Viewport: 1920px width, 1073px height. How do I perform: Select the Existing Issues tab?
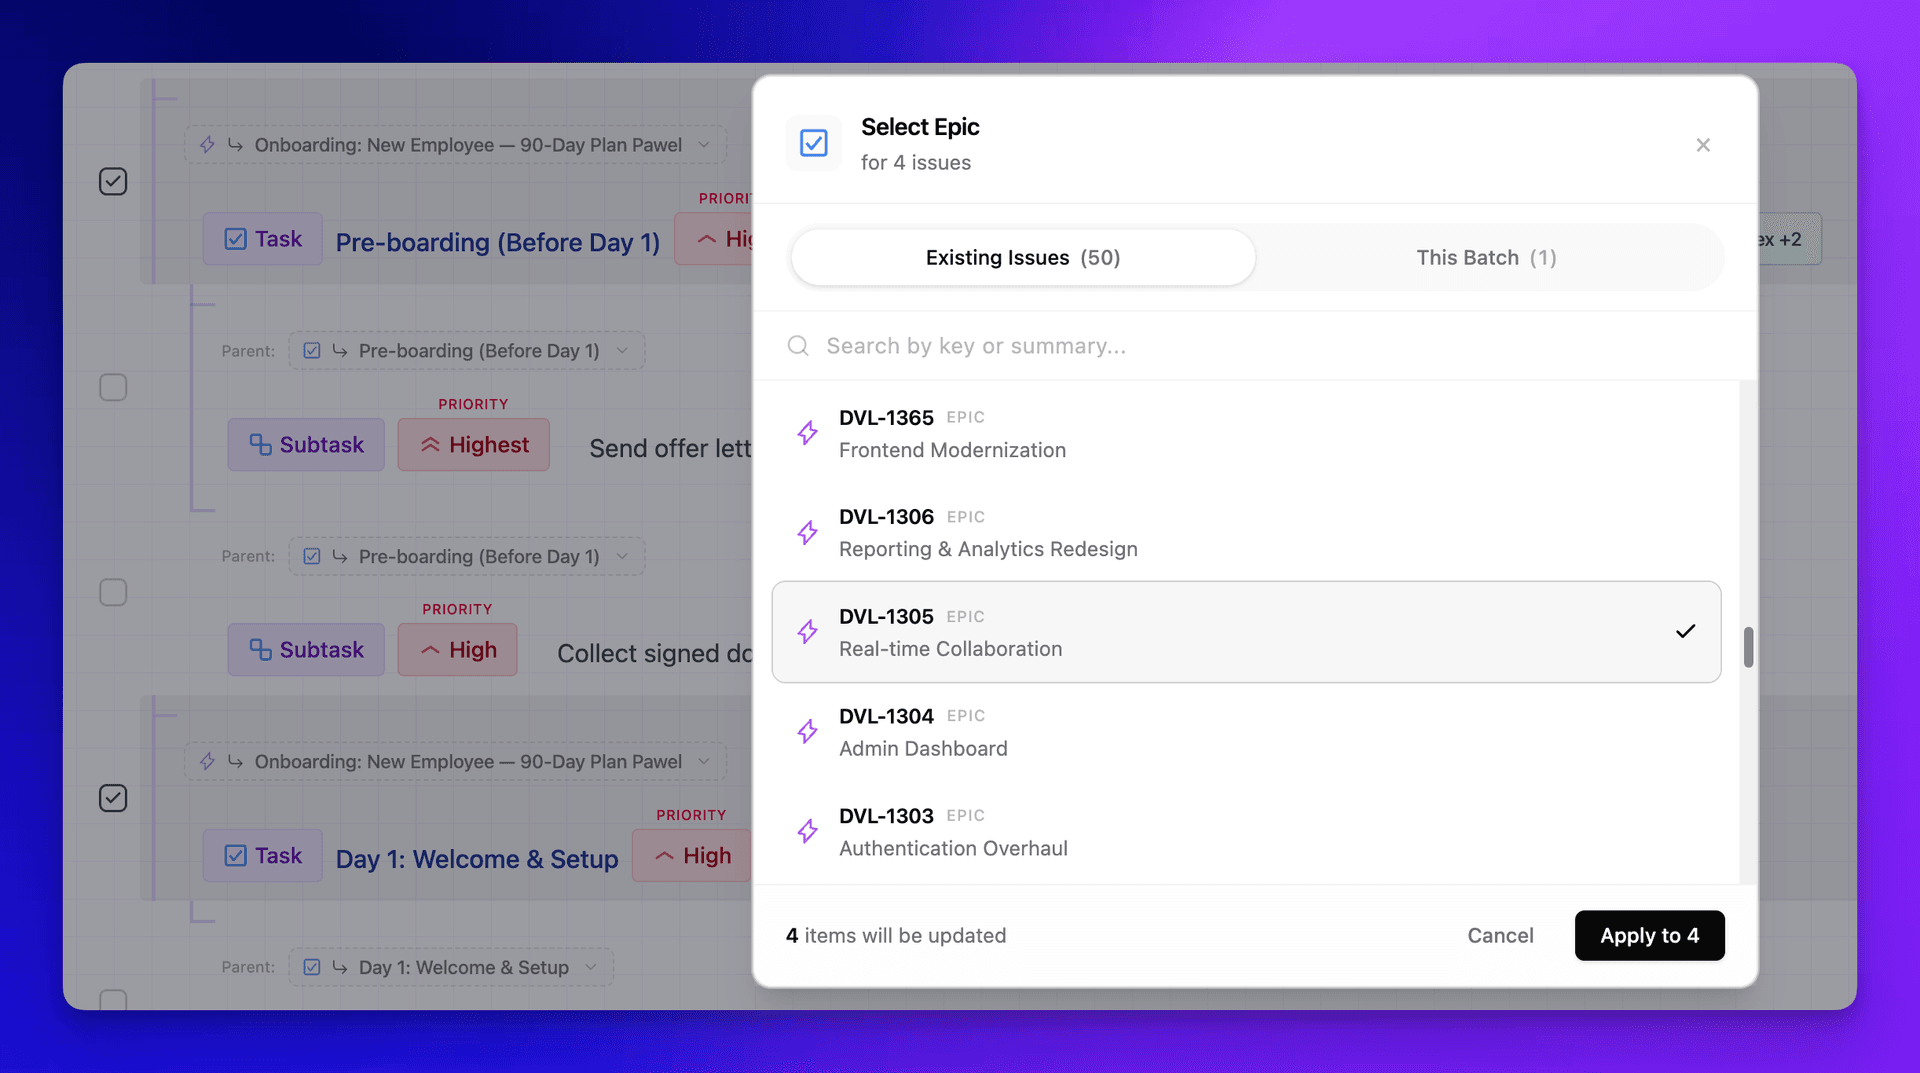pyautogui.click(x=1022, y=257)
